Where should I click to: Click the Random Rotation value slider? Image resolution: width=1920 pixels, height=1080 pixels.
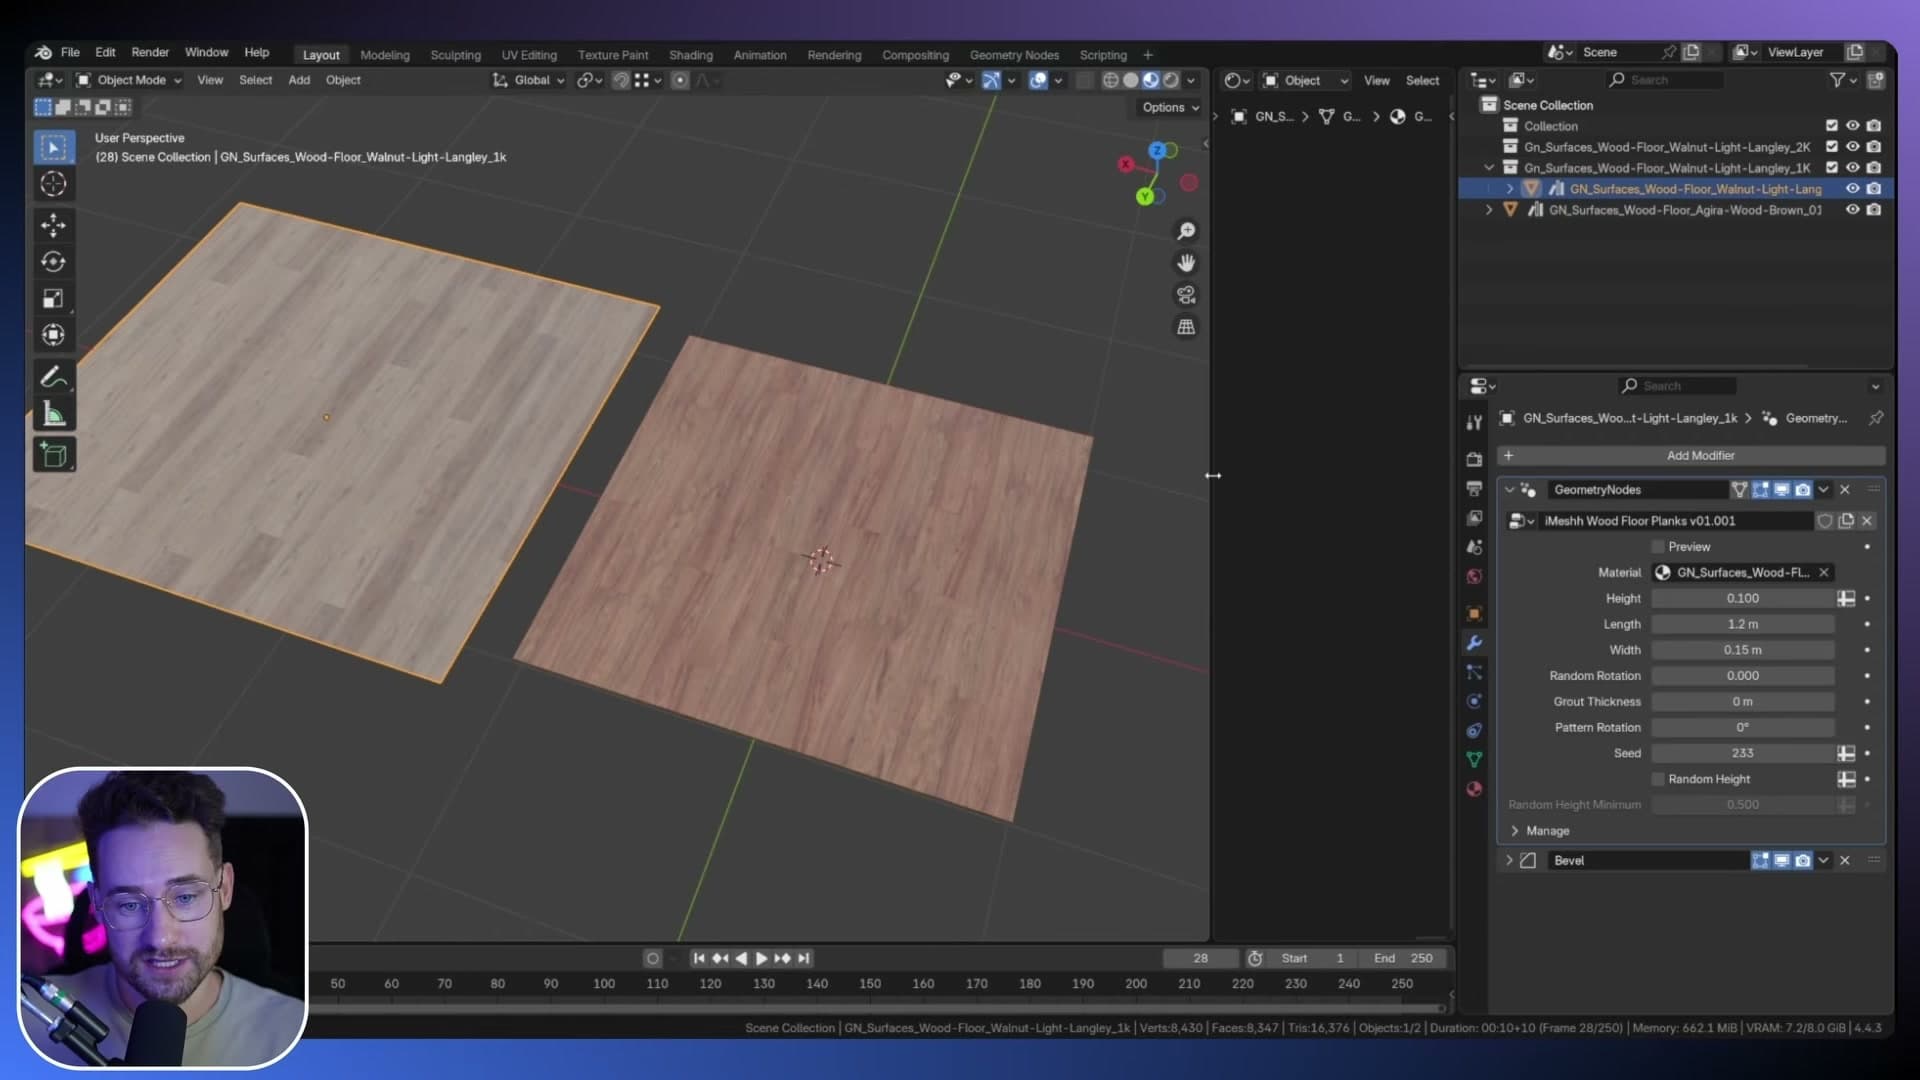(1742, 676)
